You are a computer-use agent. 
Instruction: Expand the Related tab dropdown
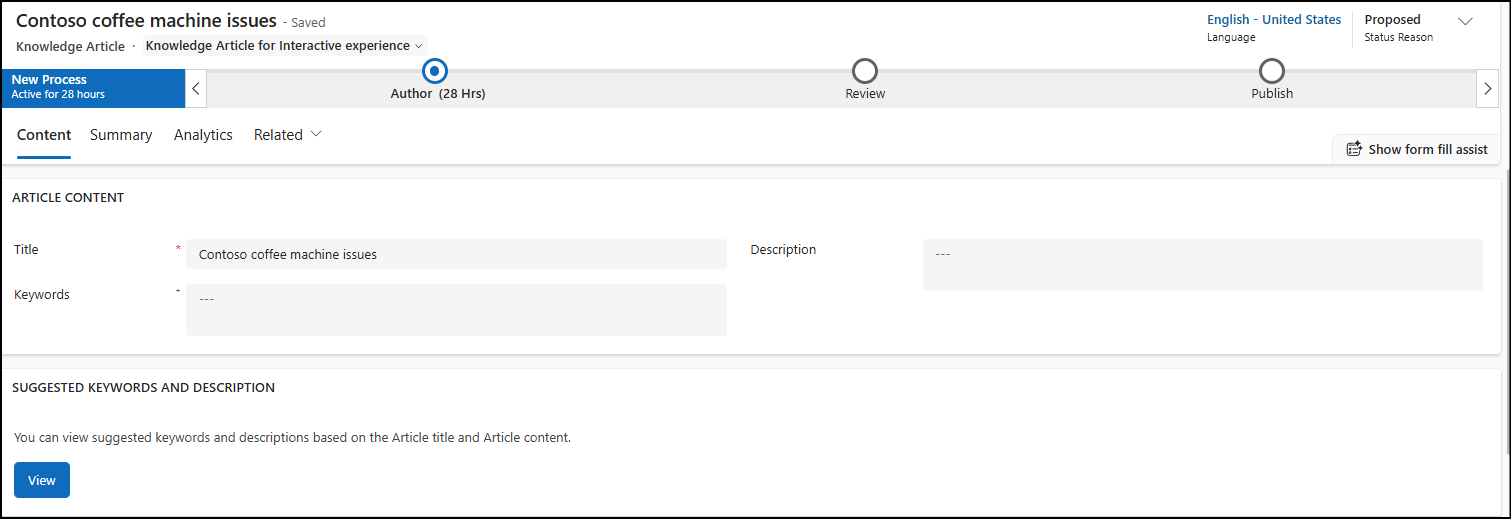pyautogui.click(x=288, y=135)
